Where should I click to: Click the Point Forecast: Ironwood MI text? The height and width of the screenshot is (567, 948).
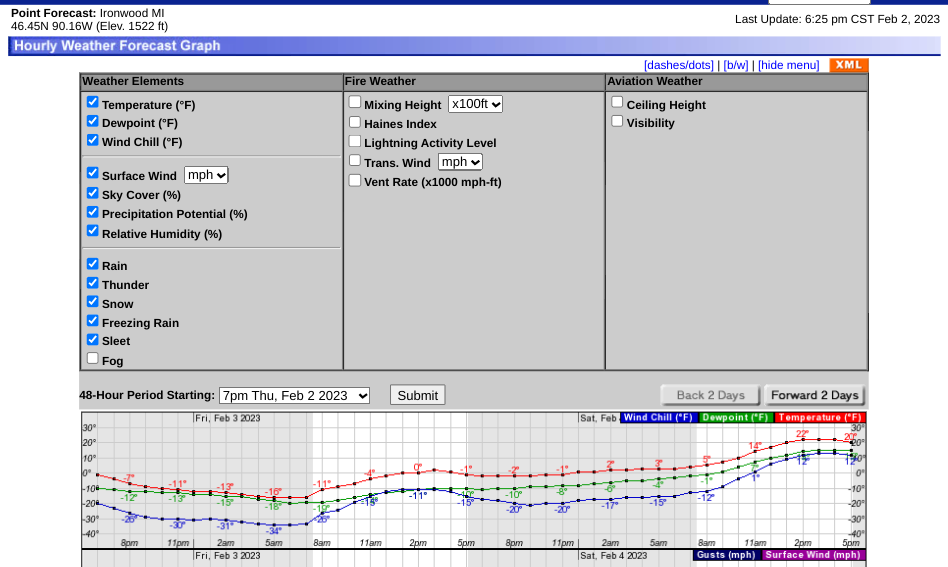coord(88,13)
